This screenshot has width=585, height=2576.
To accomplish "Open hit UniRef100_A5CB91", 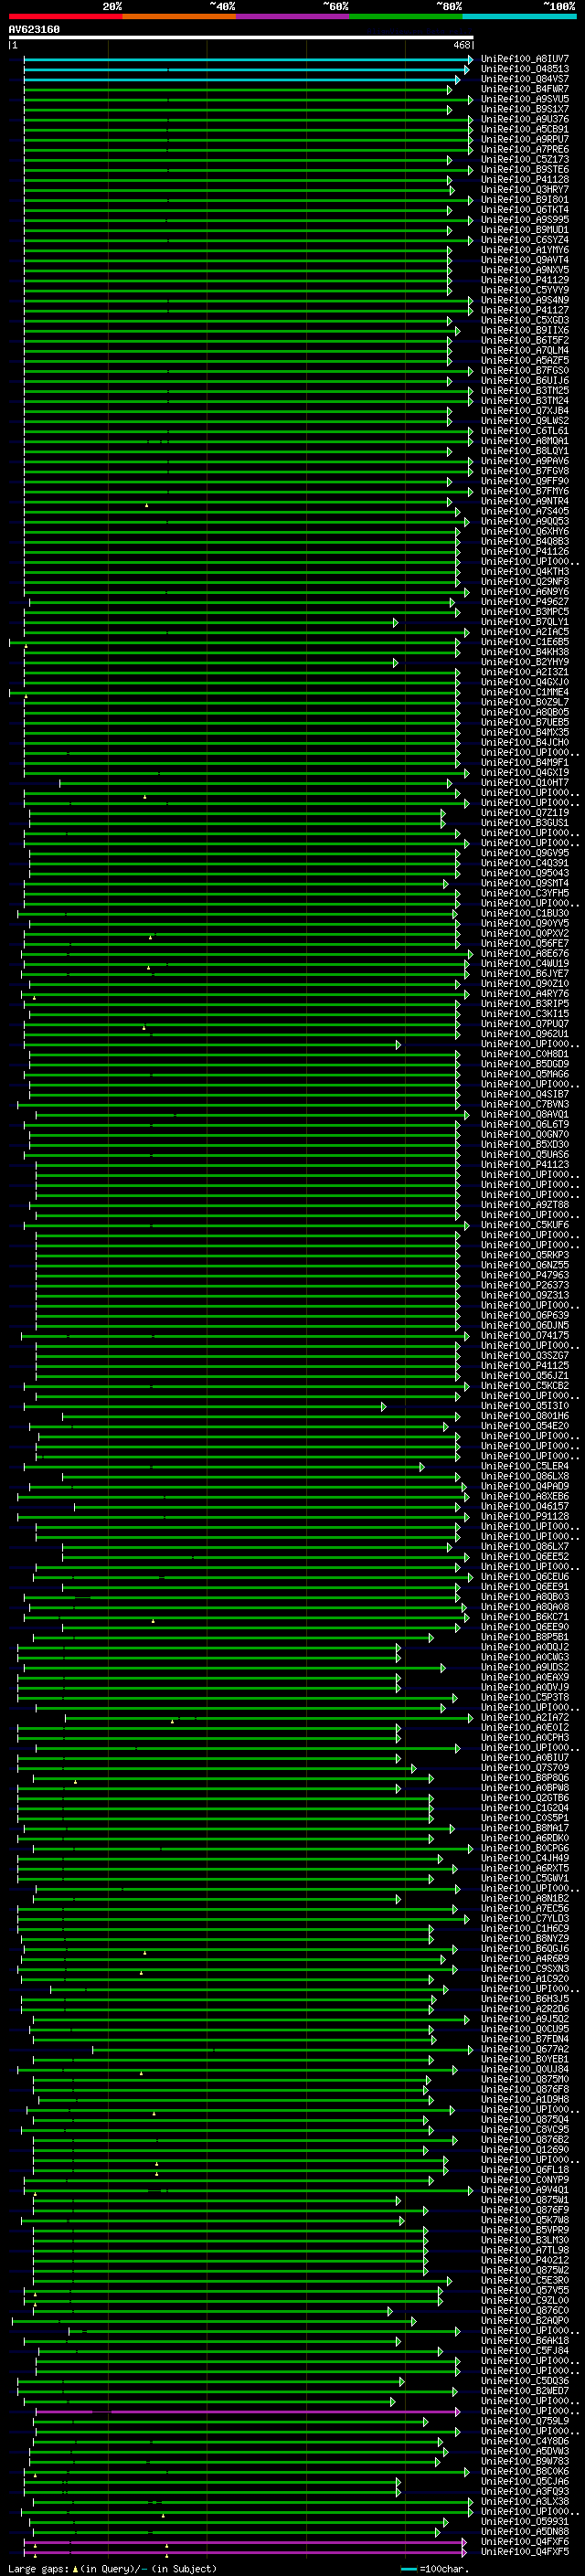I will tap(525, 129).
